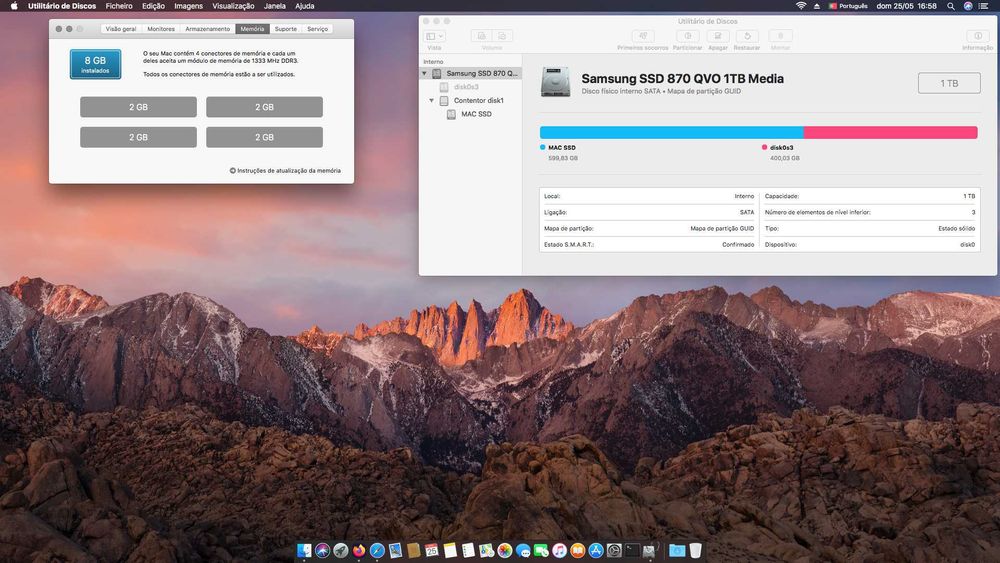Open the Visualização menu
The width and height of the screenshot is (1000, 563).
click(233, 6)
